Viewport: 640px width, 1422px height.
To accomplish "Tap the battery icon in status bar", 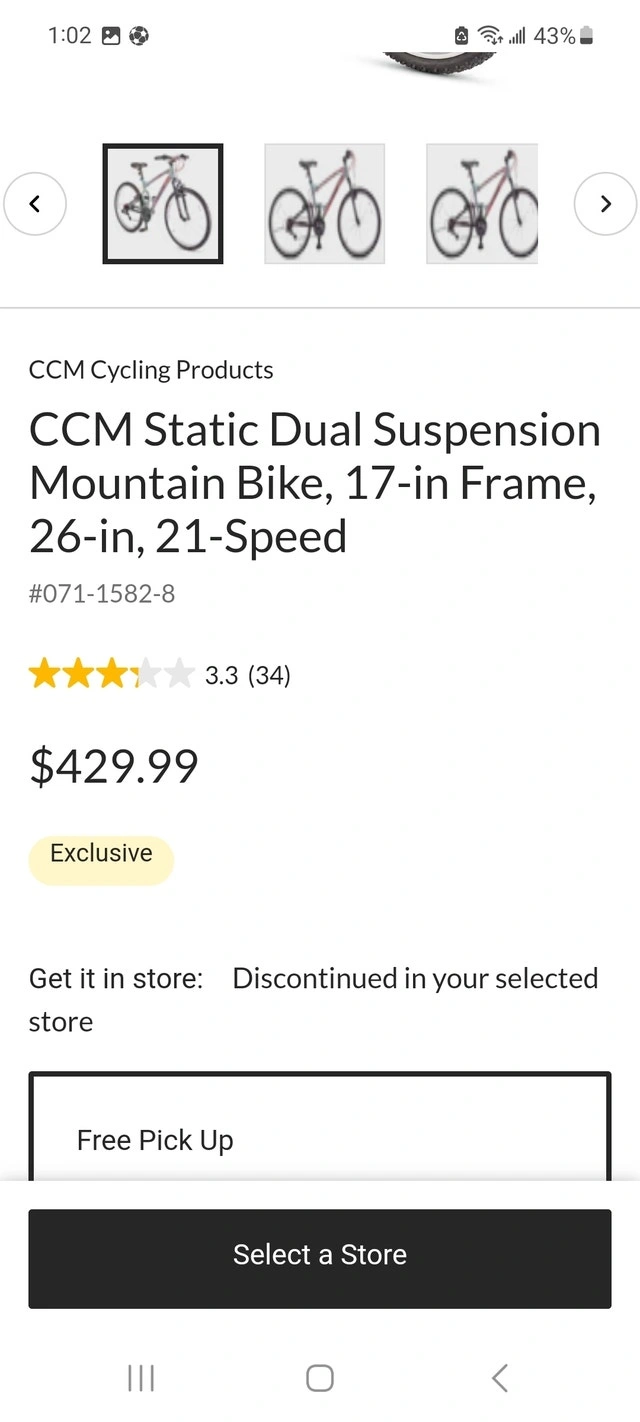I will (587, 36).
